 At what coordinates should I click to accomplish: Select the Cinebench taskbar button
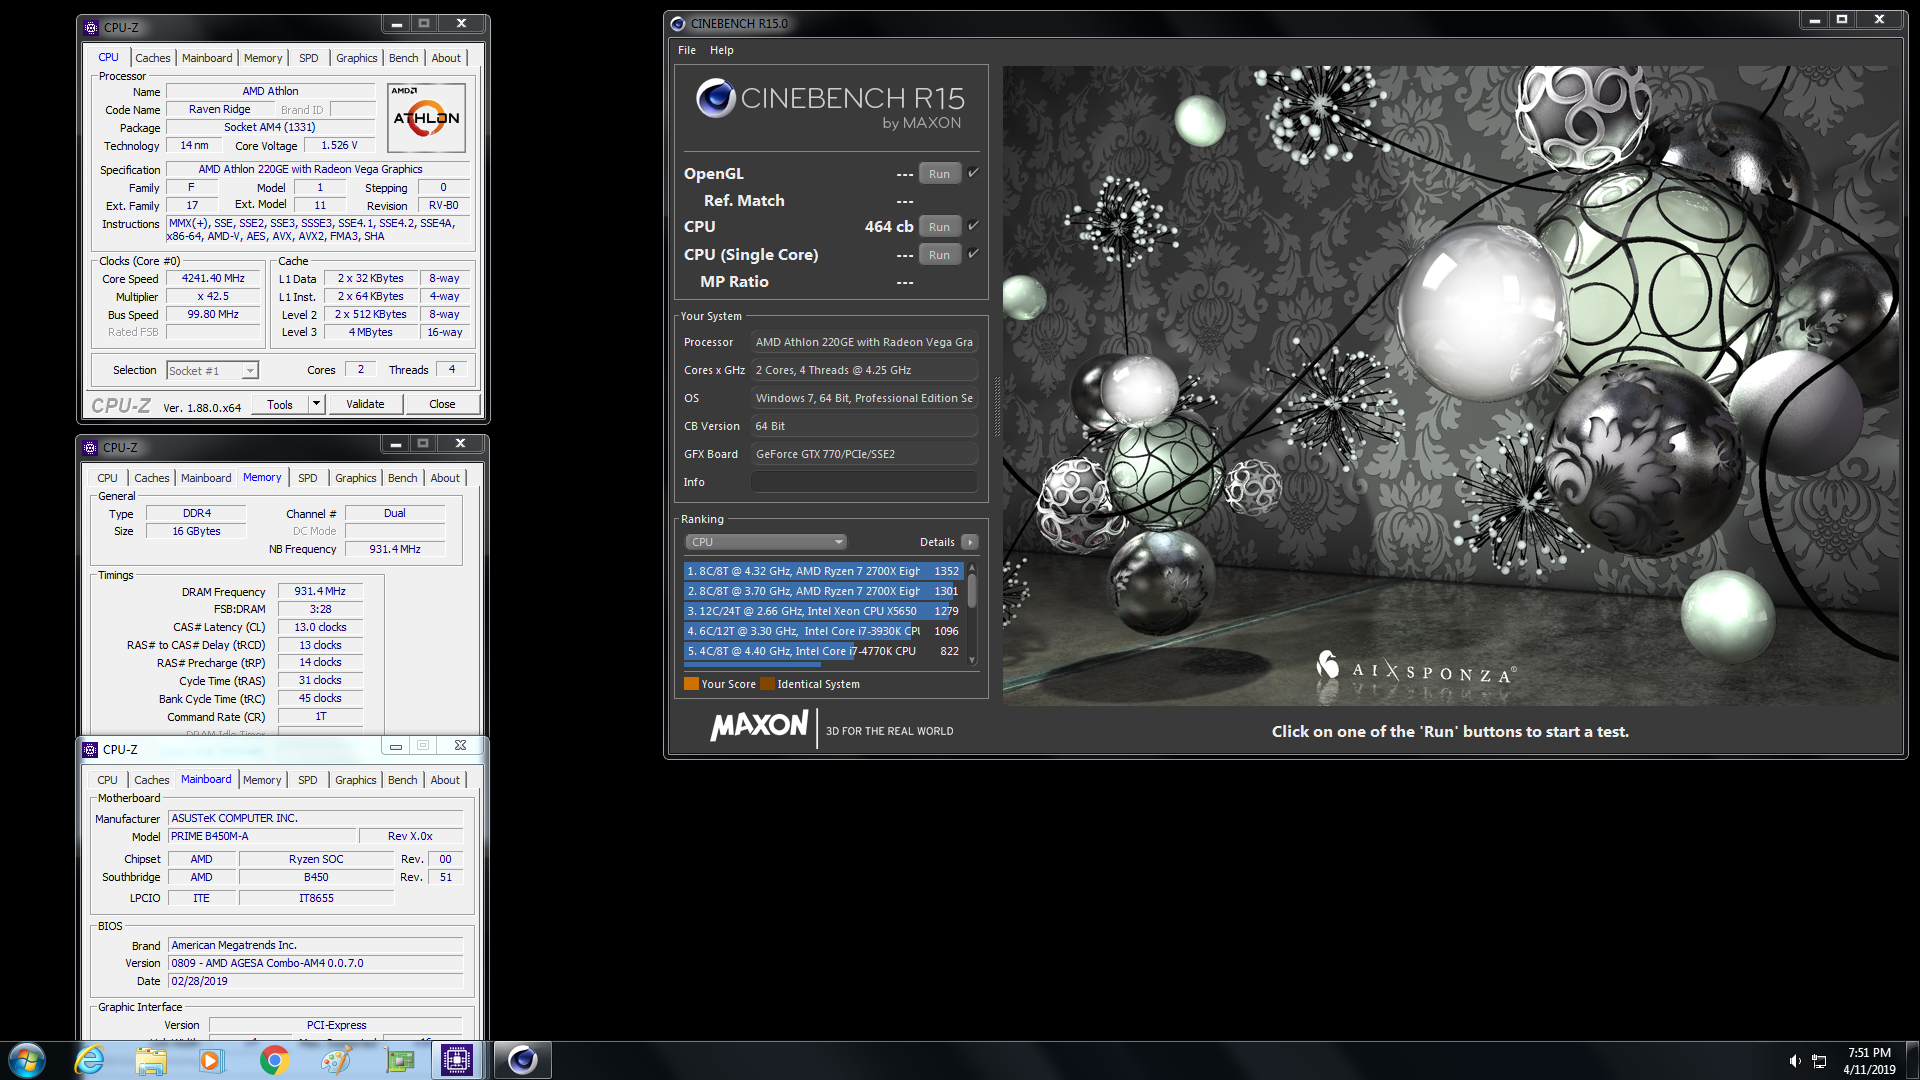522,1060
